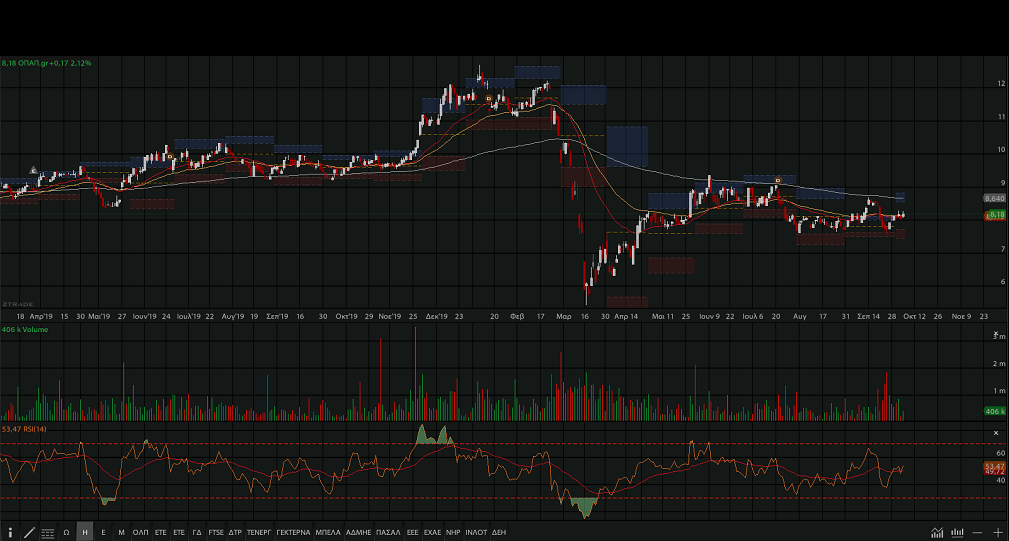The image size is (1009, 541).
Task: Open the indicators chart icon
Action: tap(937, 533)
